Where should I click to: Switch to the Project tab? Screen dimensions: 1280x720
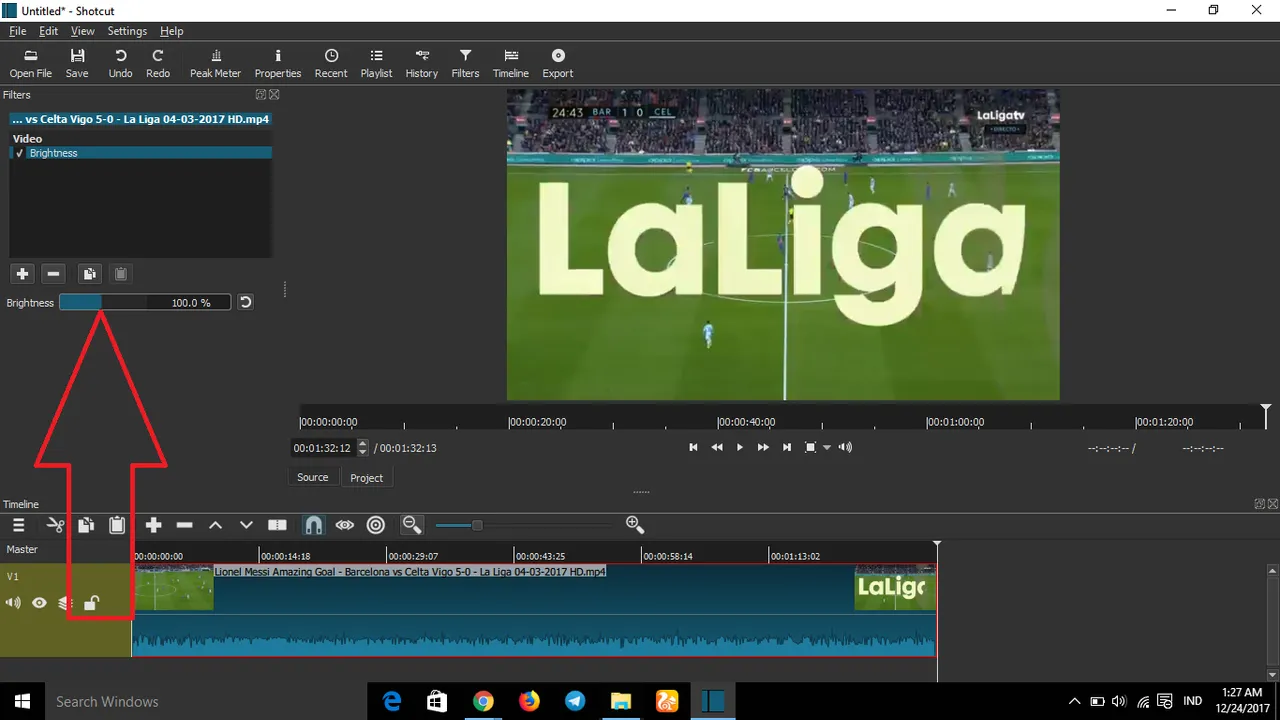(x=366, y=477)
